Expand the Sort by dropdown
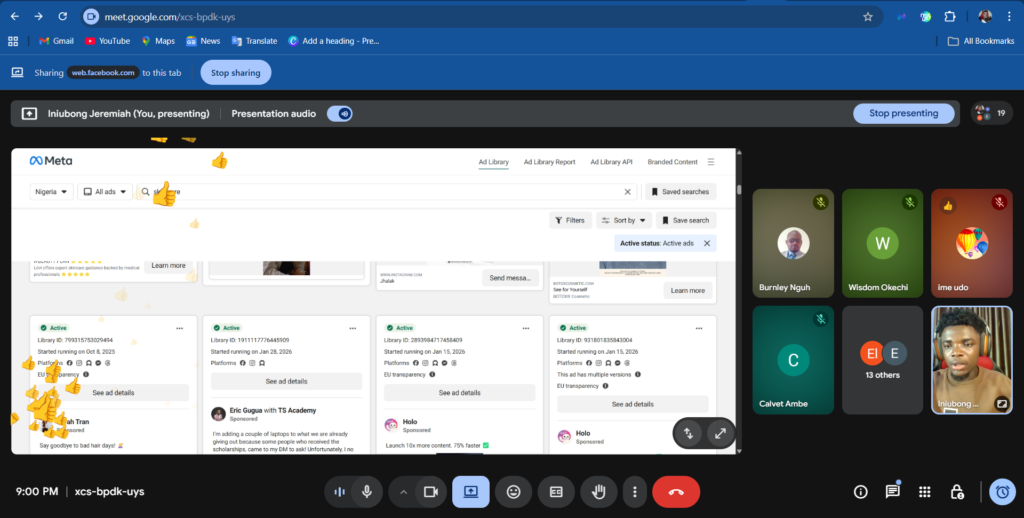The height and width of the screenshot is (518, 1024). 624,220
